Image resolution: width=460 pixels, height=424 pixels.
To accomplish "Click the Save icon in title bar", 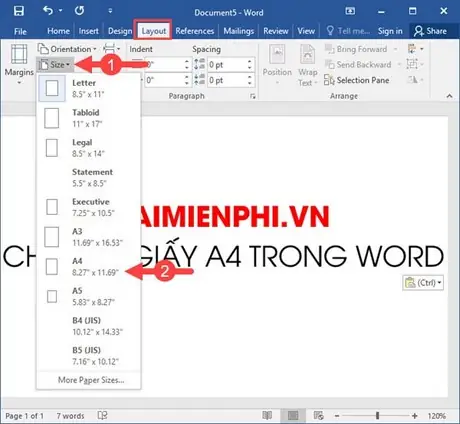I will [19, 11].
